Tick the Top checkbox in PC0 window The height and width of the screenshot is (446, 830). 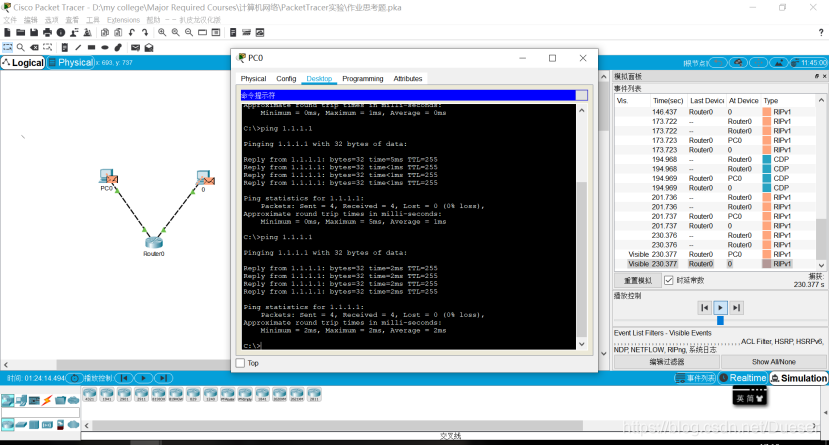(x=240, y=363)
